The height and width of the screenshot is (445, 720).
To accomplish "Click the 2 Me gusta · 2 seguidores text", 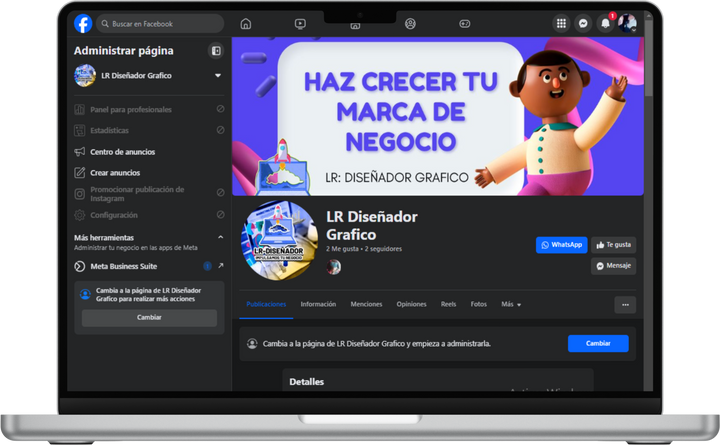I will click(364, 248).
